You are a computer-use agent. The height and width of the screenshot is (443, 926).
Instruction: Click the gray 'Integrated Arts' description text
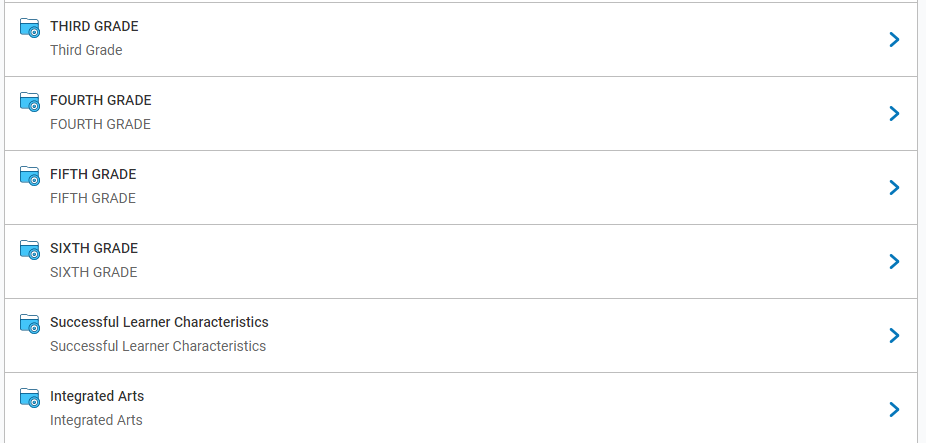point(96,421)
